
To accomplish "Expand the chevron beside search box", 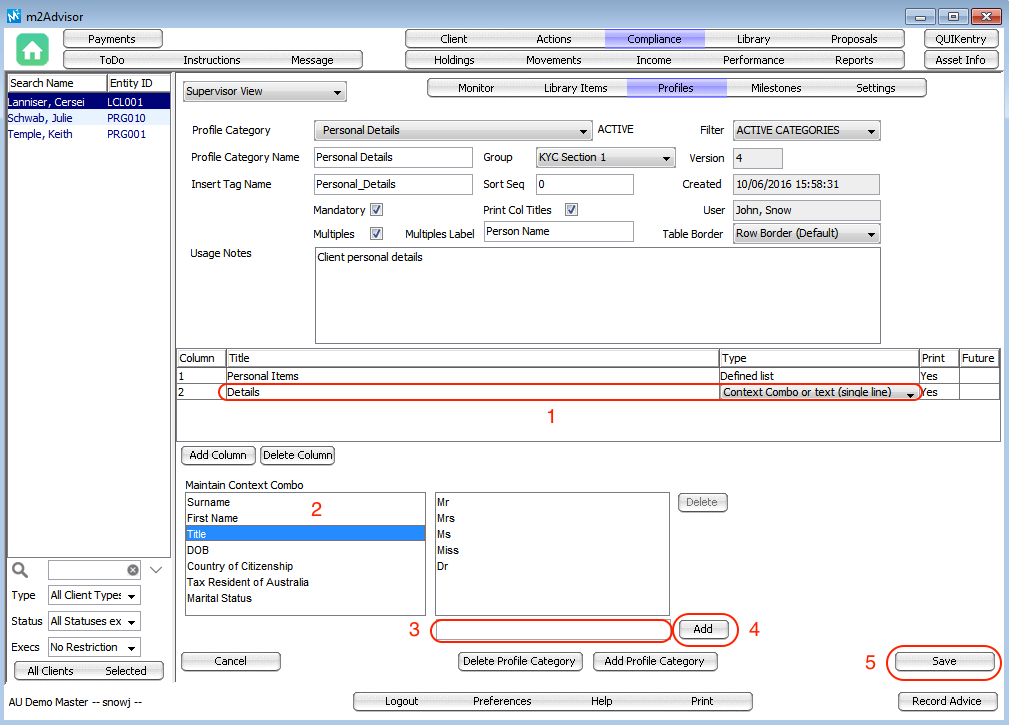I will point(156,570).
